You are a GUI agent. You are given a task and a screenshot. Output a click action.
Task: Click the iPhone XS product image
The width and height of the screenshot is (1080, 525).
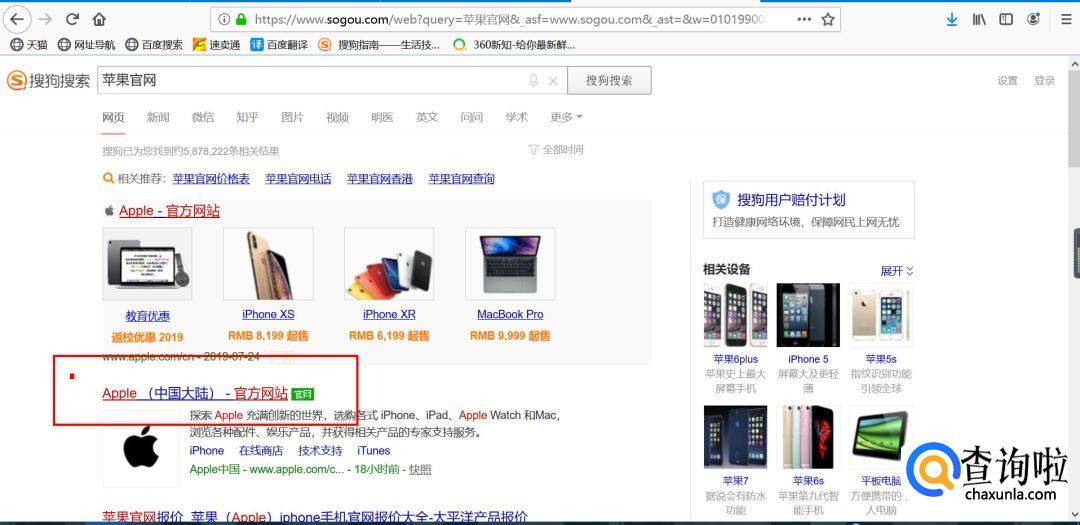(x=268, y=264)
